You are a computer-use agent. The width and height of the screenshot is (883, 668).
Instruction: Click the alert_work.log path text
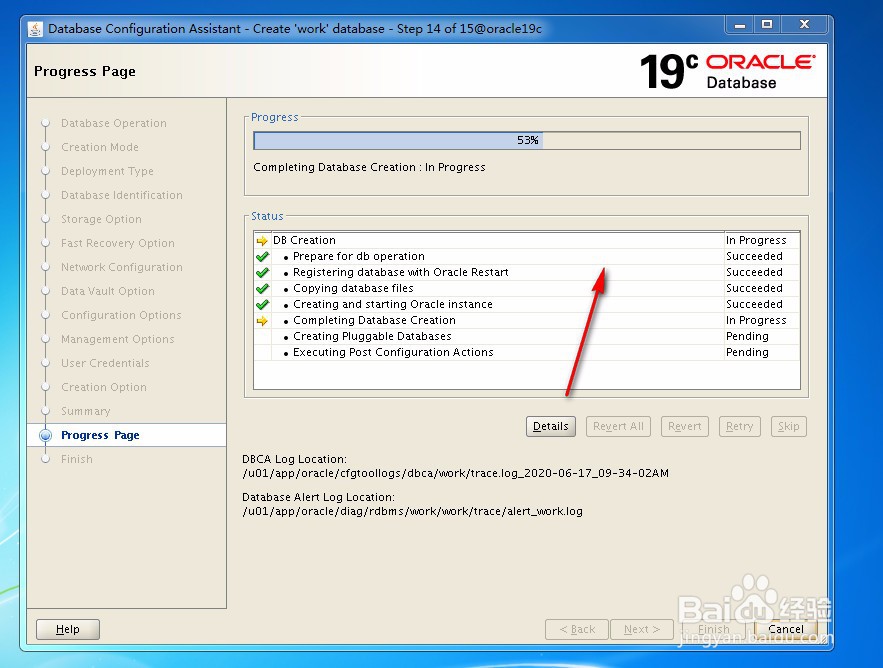412,511
